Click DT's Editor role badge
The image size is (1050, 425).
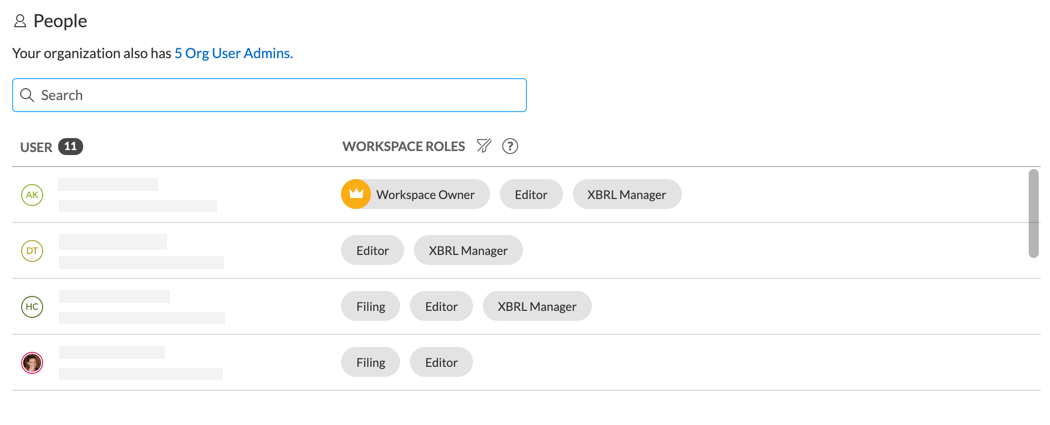[372, 250]
